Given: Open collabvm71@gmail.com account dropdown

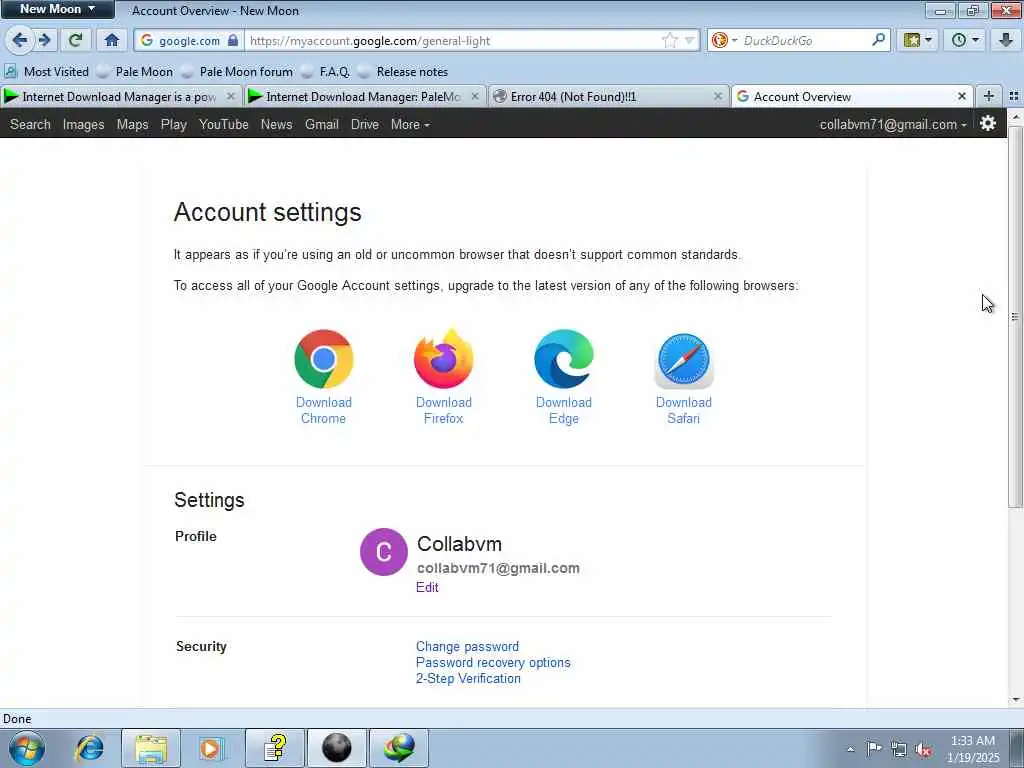Looking at the screenshot, I should [x=893, y=124].
